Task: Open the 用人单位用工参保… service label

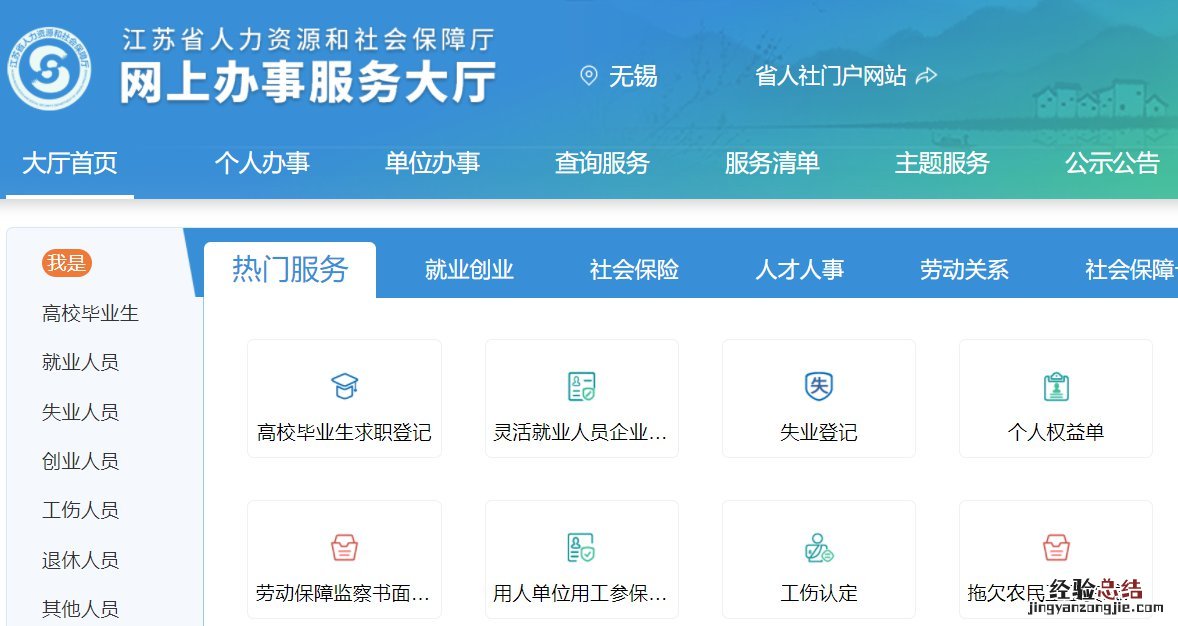Action: [580, 594]
